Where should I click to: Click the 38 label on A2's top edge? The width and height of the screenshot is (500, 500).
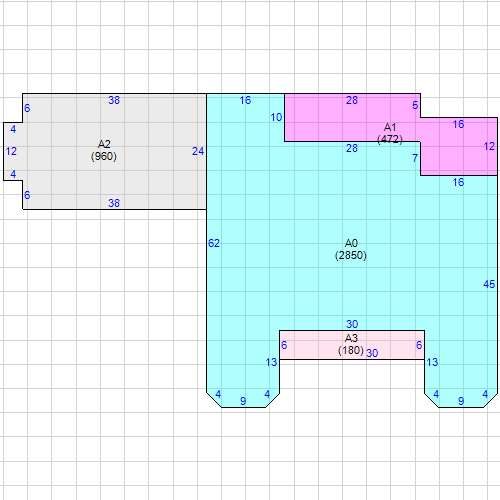point(114,100)
